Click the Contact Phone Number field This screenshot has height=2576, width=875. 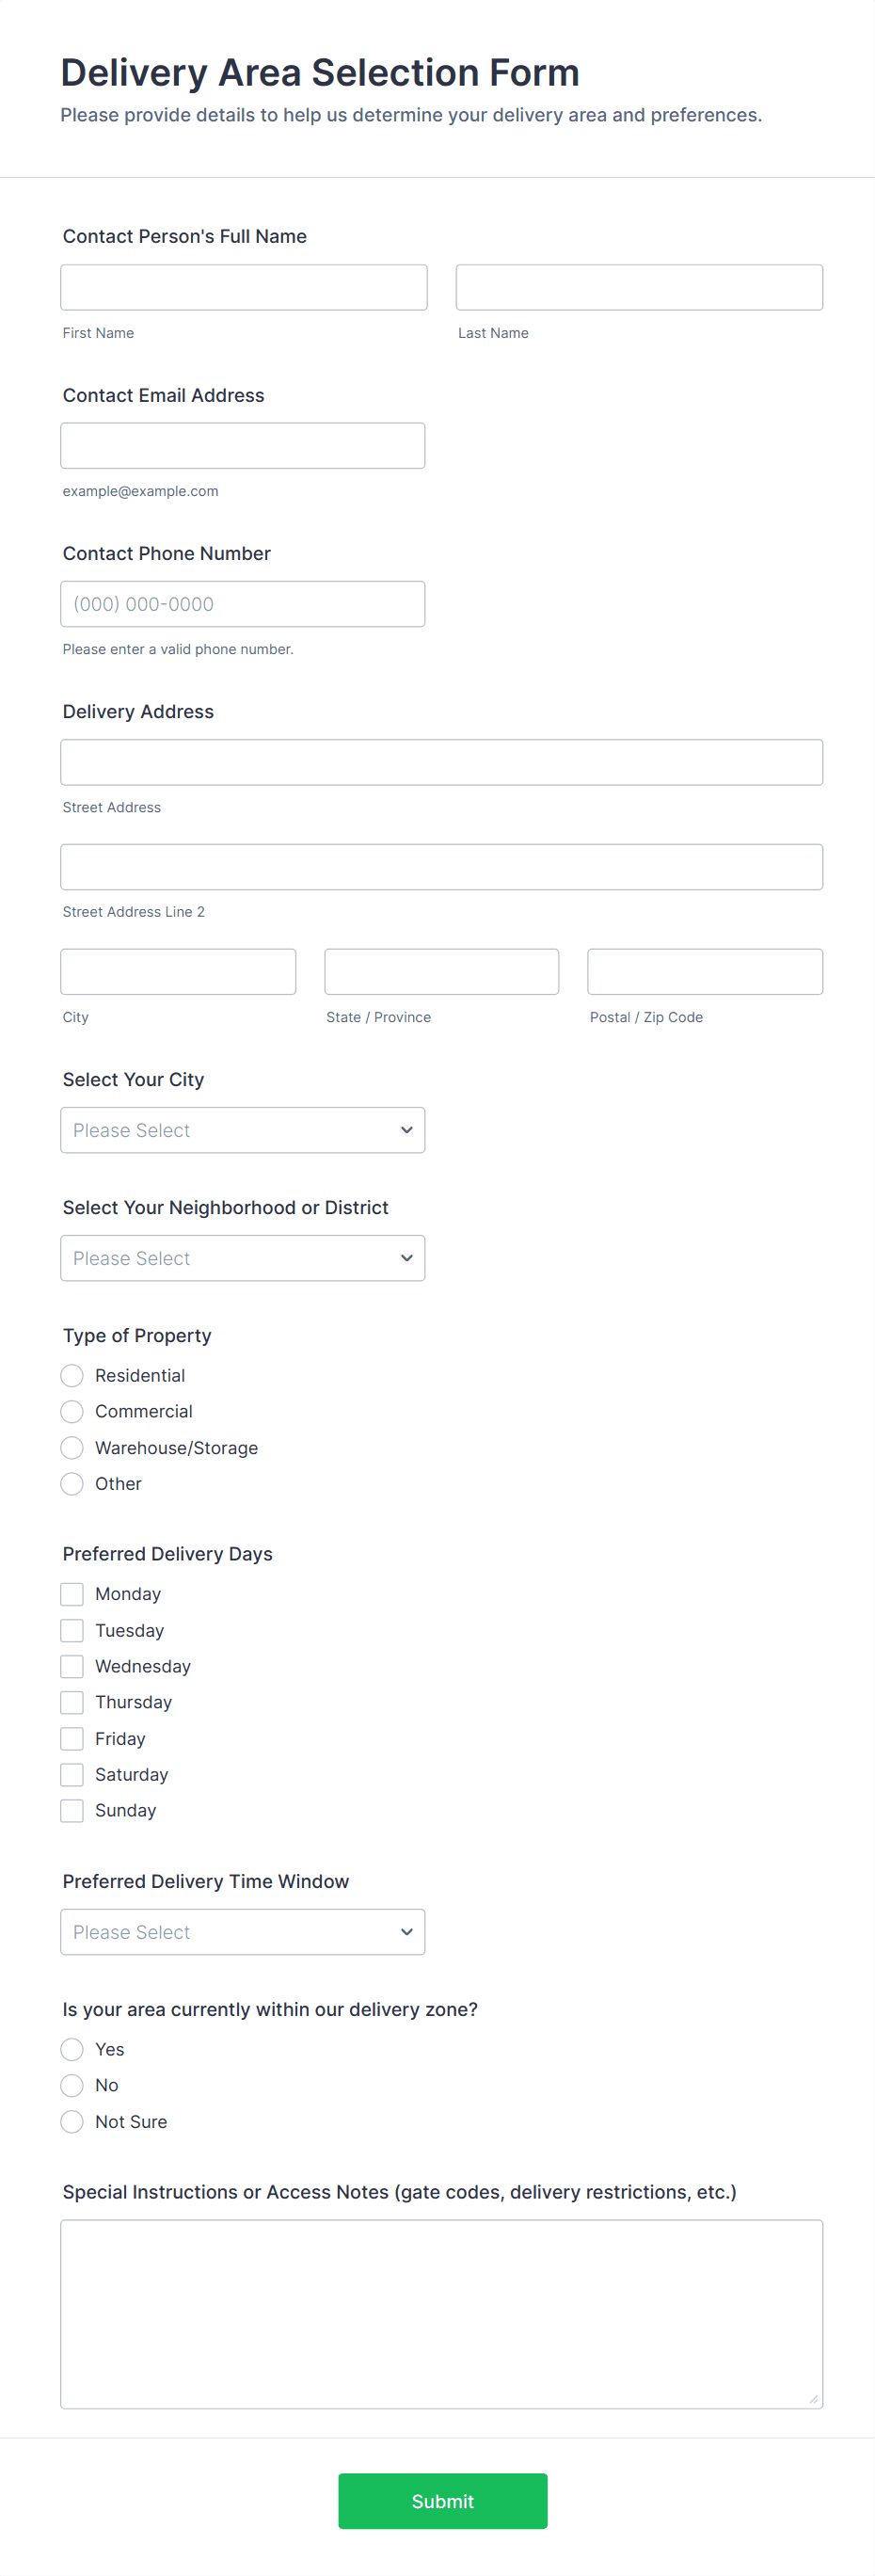242,604
